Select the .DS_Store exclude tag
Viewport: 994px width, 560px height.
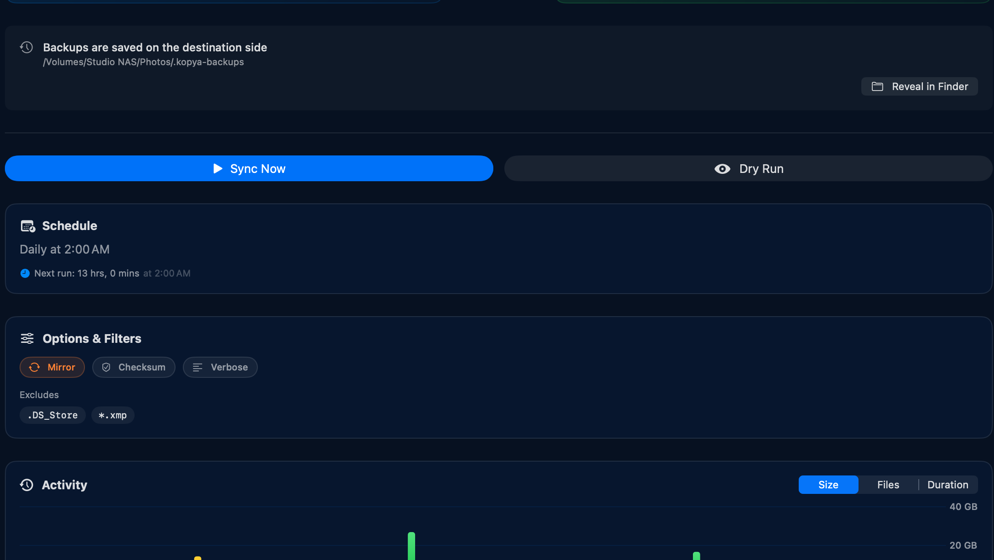53,415
